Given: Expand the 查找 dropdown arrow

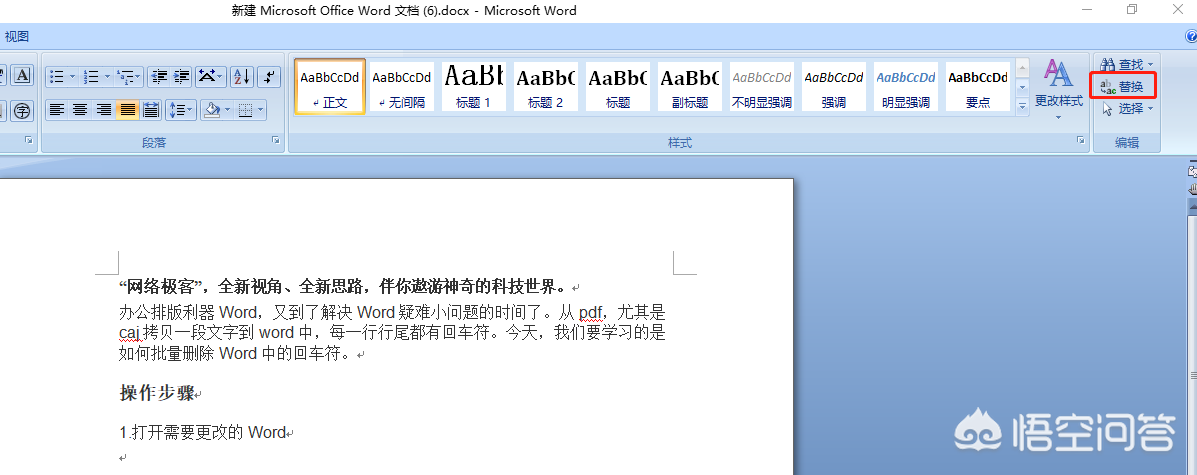Looking at the screenshot, I should point(1150,65).
